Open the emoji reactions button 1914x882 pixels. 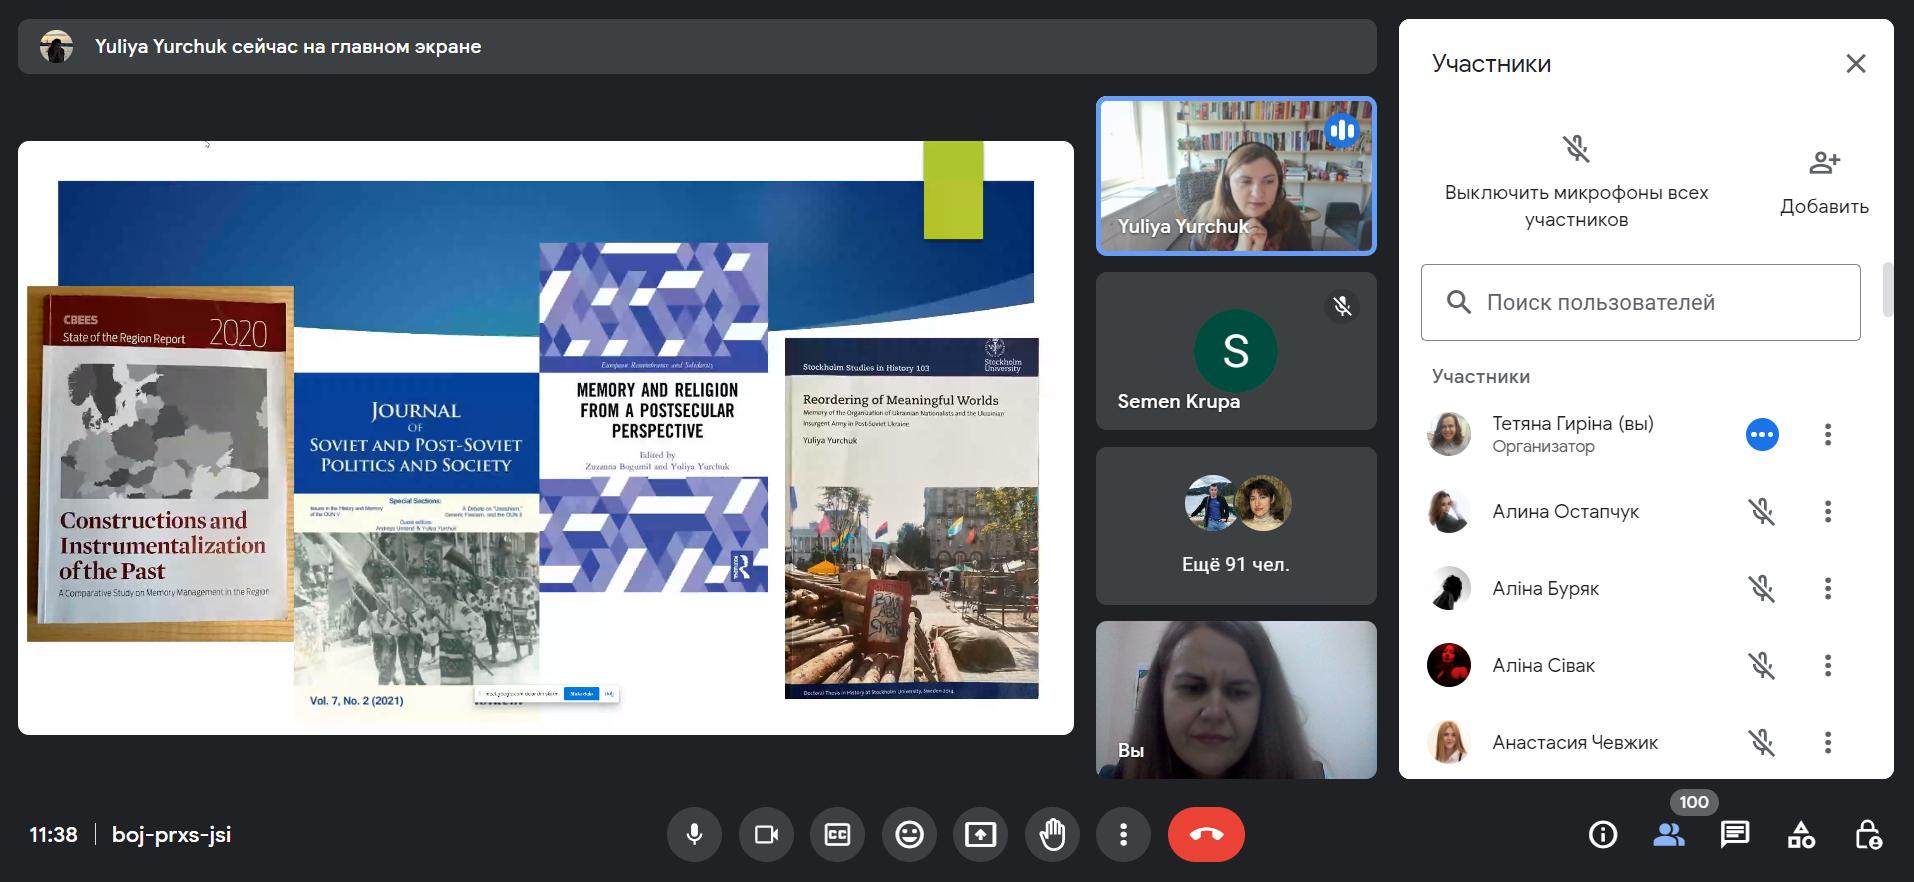[x=909, y=834]
